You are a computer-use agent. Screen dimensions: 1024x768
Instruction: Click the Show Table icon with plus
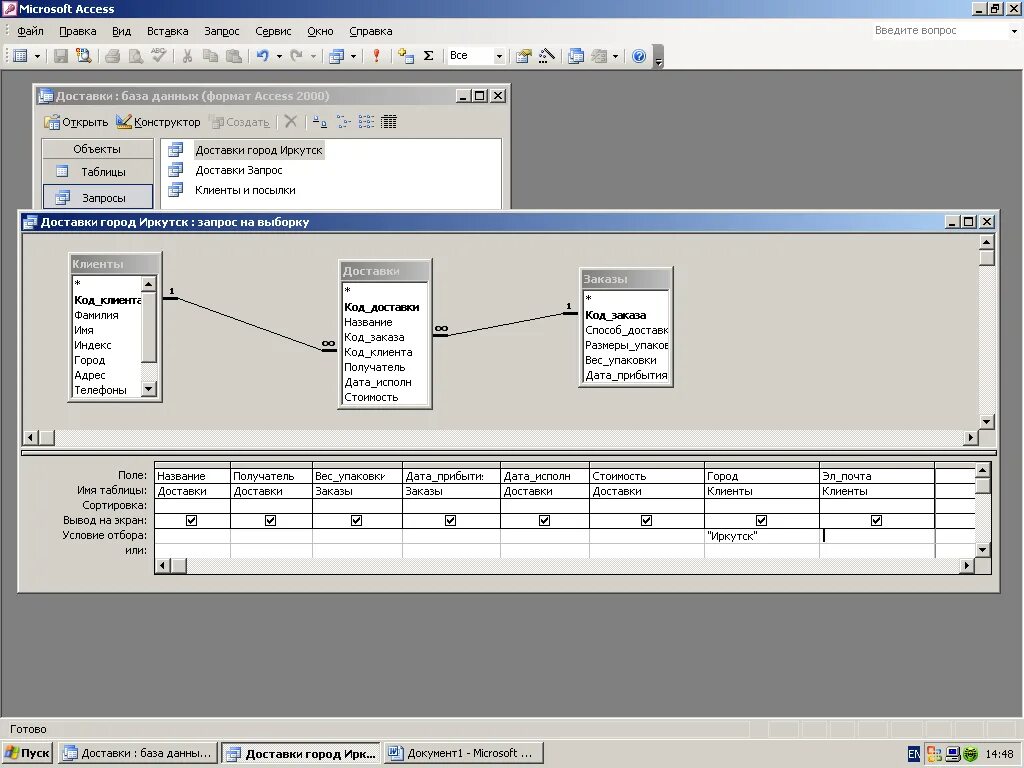pos(406,56)
